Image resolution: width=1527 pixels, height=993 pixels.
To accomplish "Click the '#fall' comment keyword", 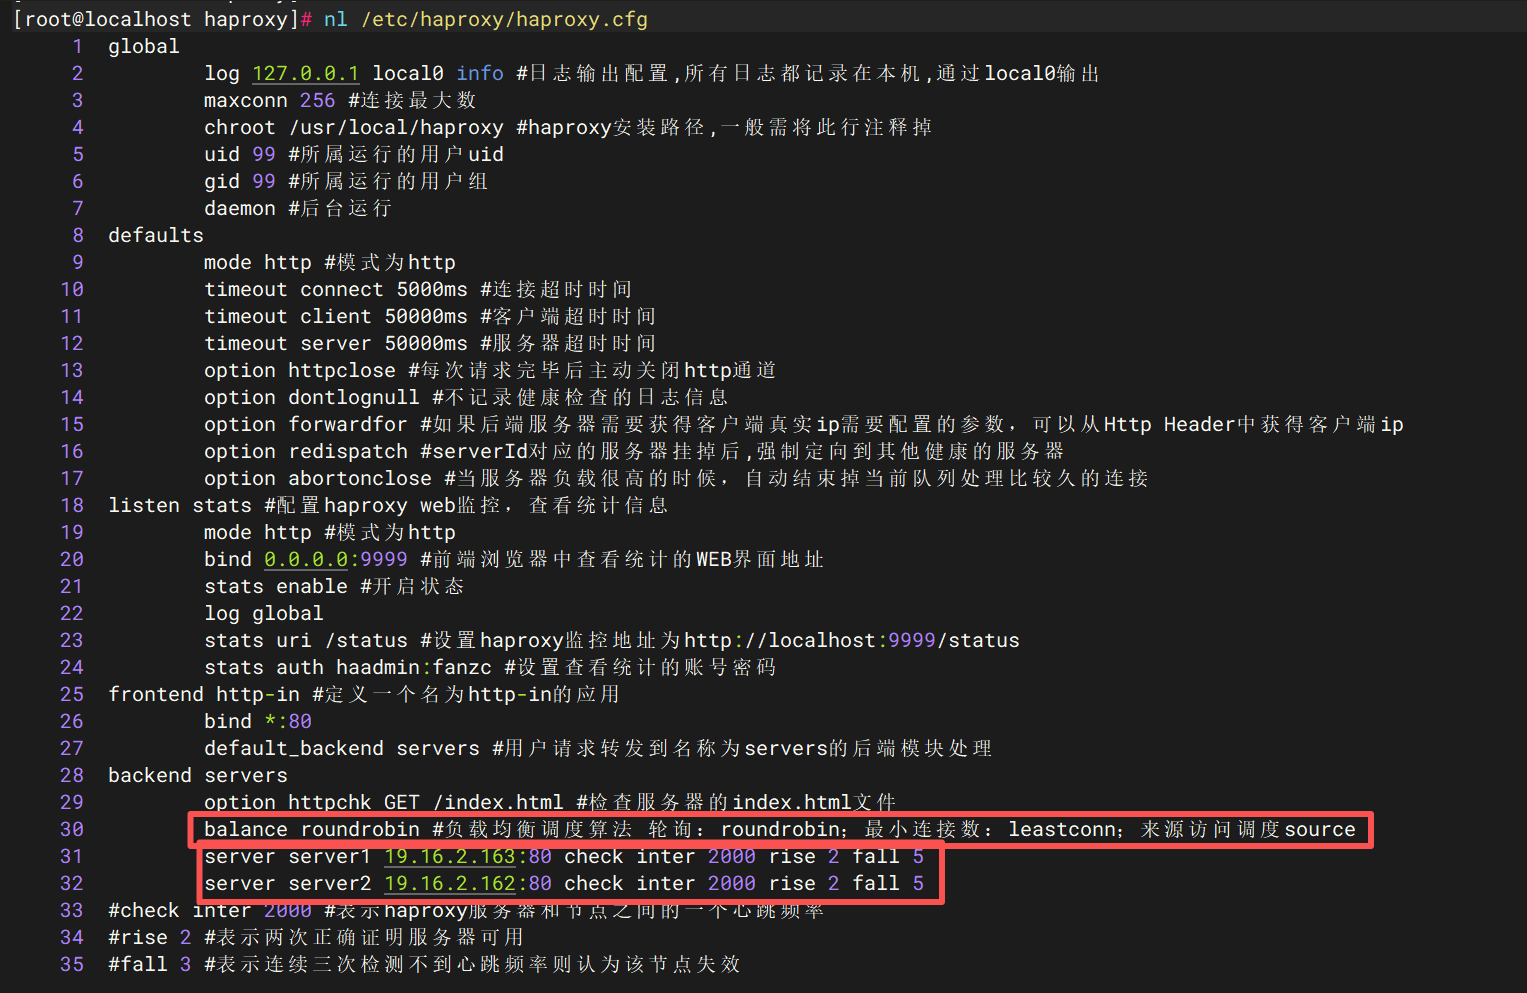I will (x=138, y=964).
